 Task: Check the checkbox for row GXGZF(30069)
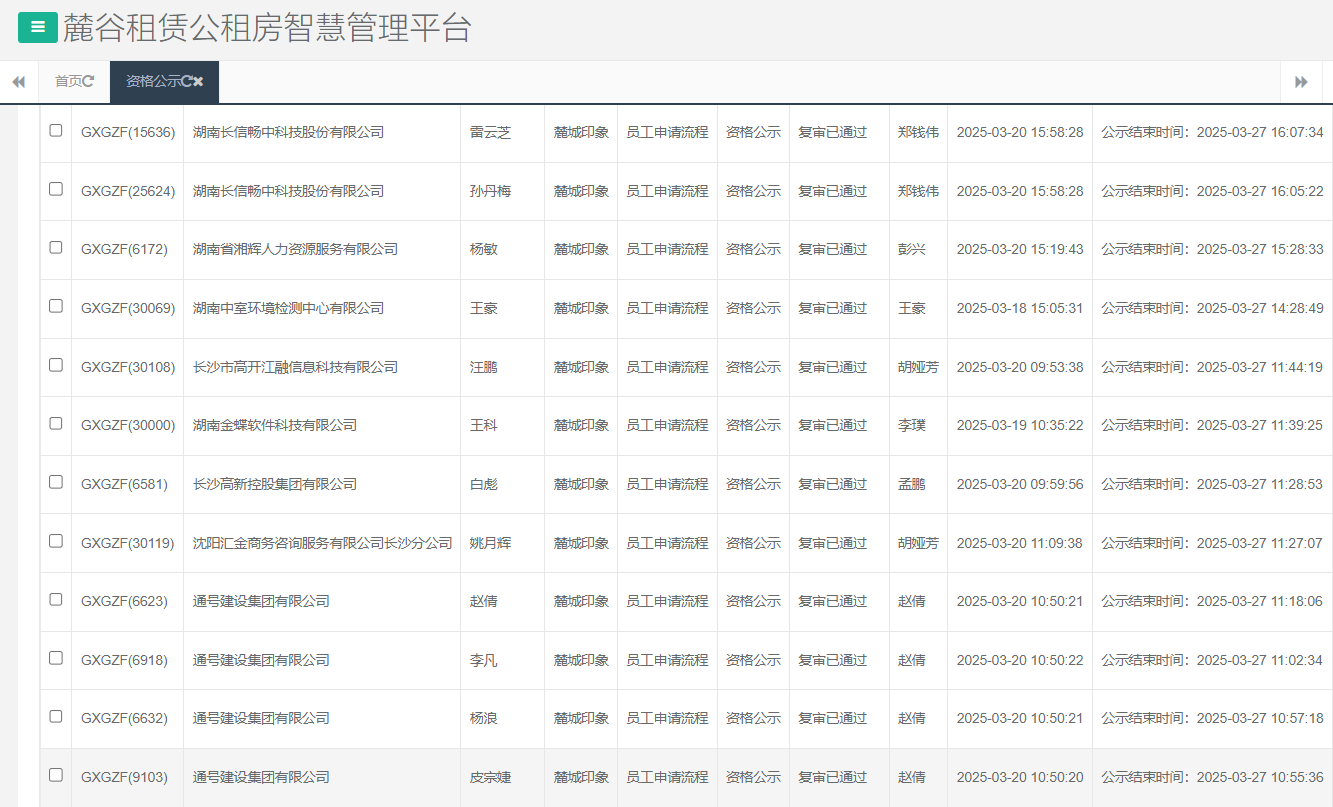click(56, 307)
